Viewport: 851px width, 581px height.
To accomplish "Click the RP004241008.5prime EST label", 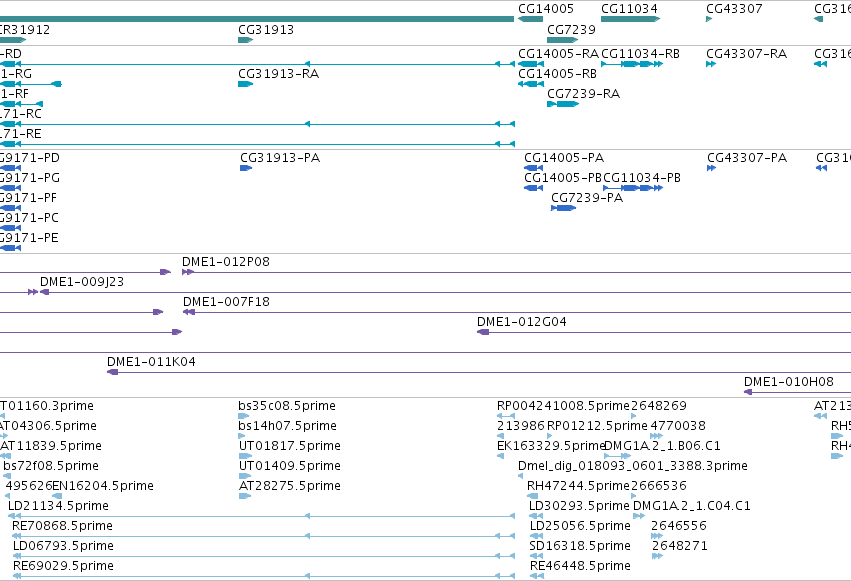I will click(563, 406).
